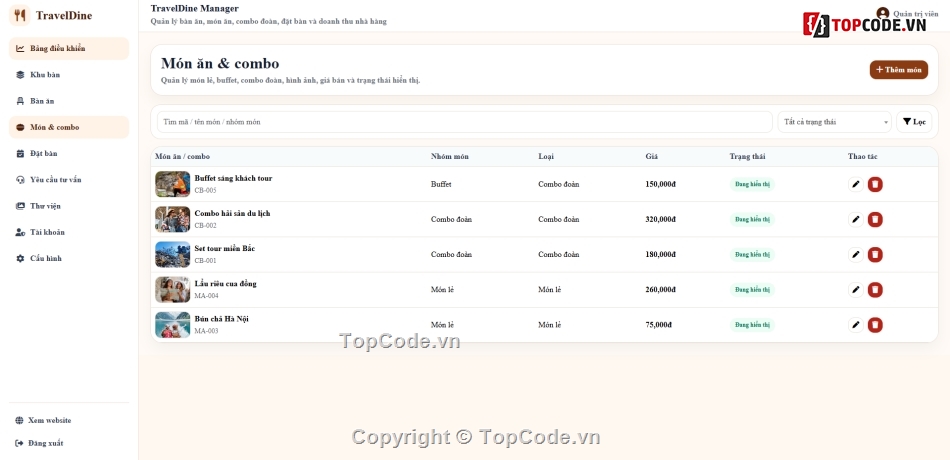Remove Lẩu riêu cua đồng with trash icon
This screenshot has height=460, width=950.
point(875,290)
